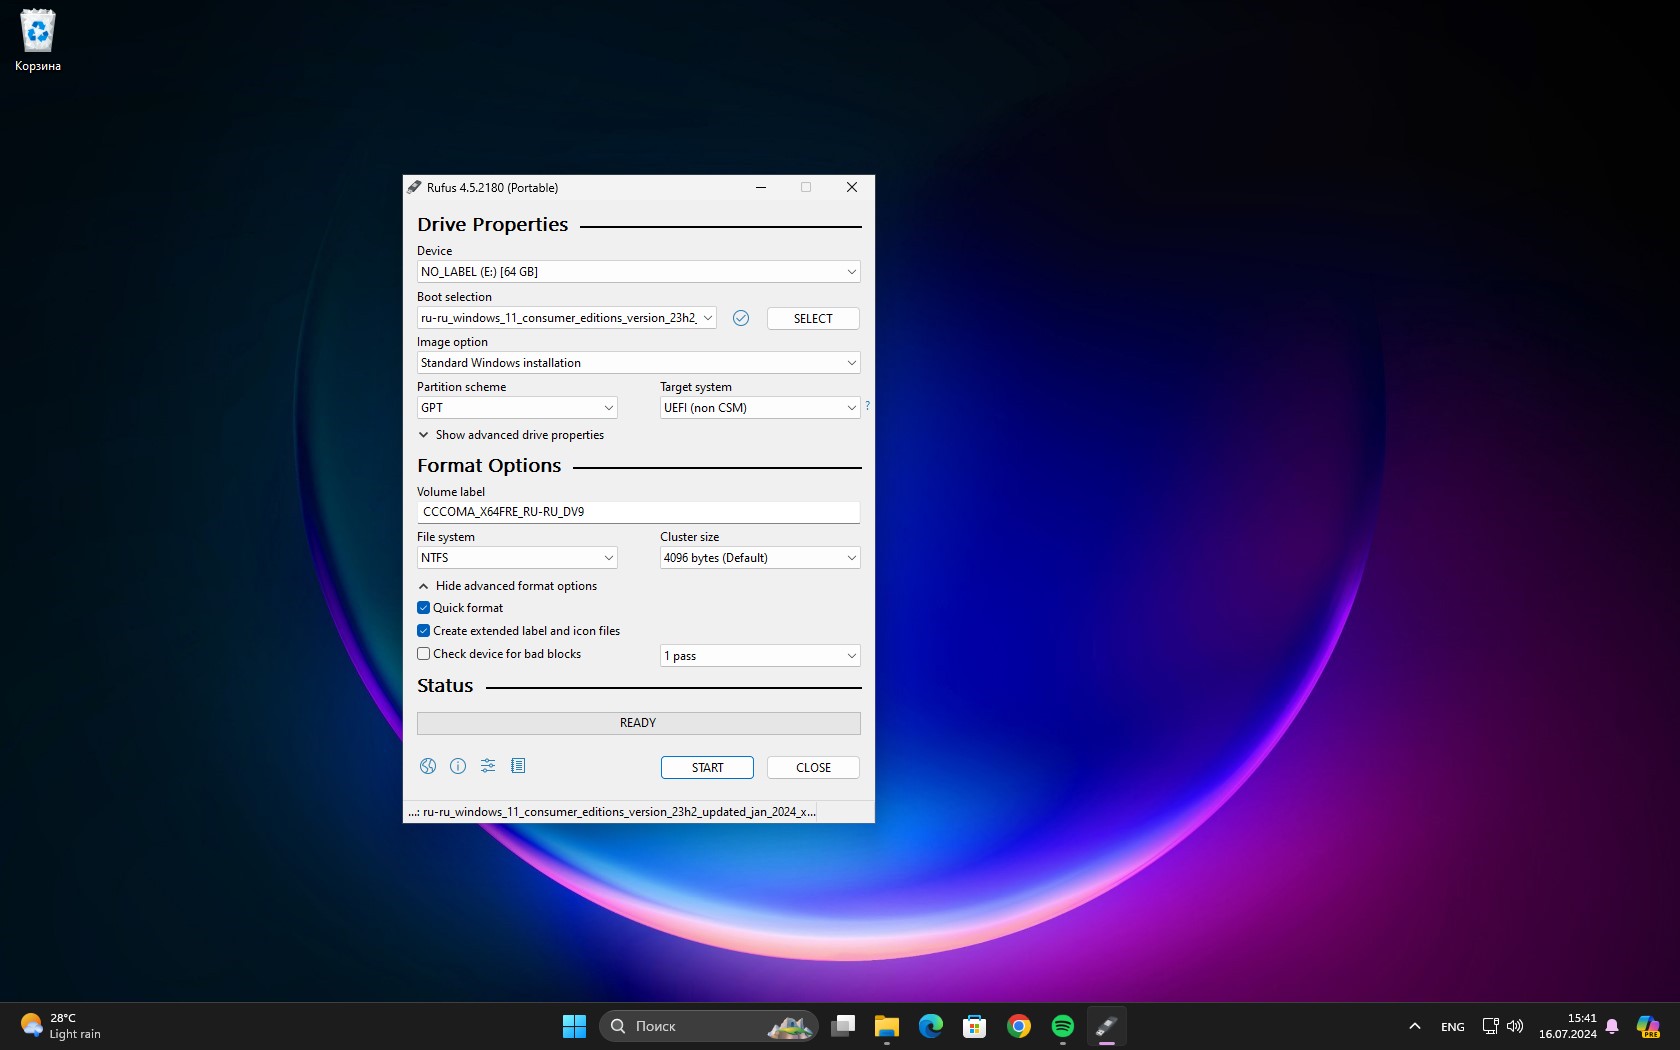1680x1050 pixels.
Task: Open the Cluster size dropdown
Action: point(760,558)
